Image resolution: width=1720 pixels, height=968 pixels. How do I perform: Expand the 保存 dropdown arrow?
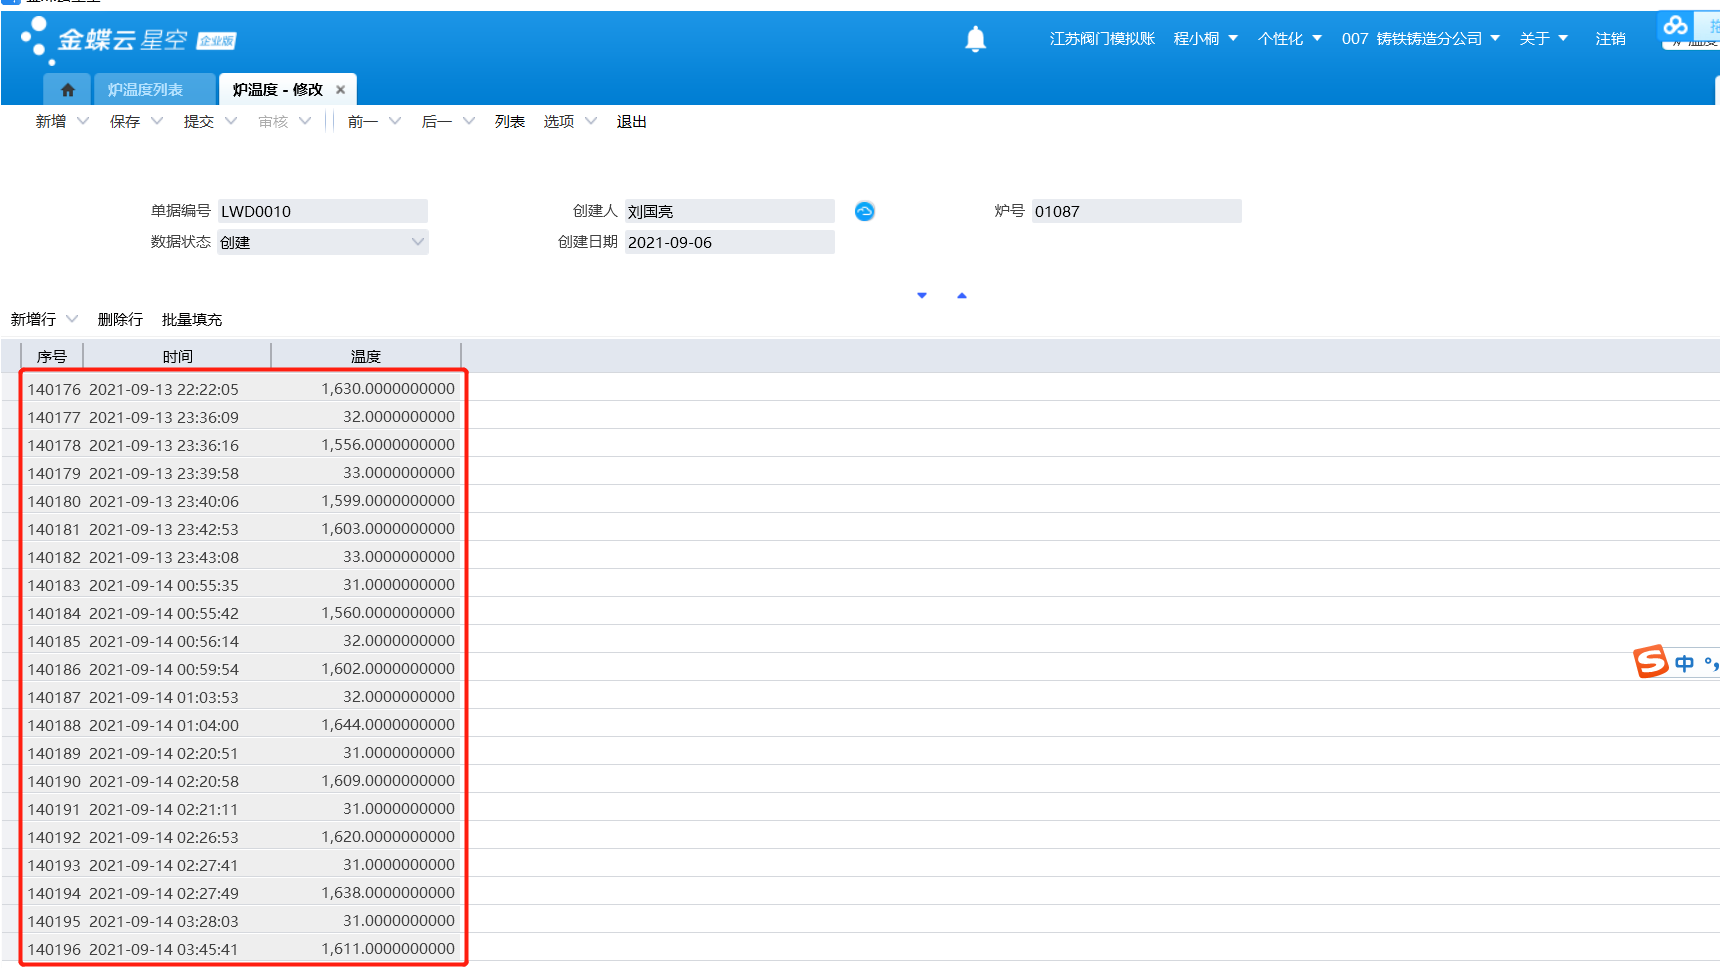click(157, 121)
